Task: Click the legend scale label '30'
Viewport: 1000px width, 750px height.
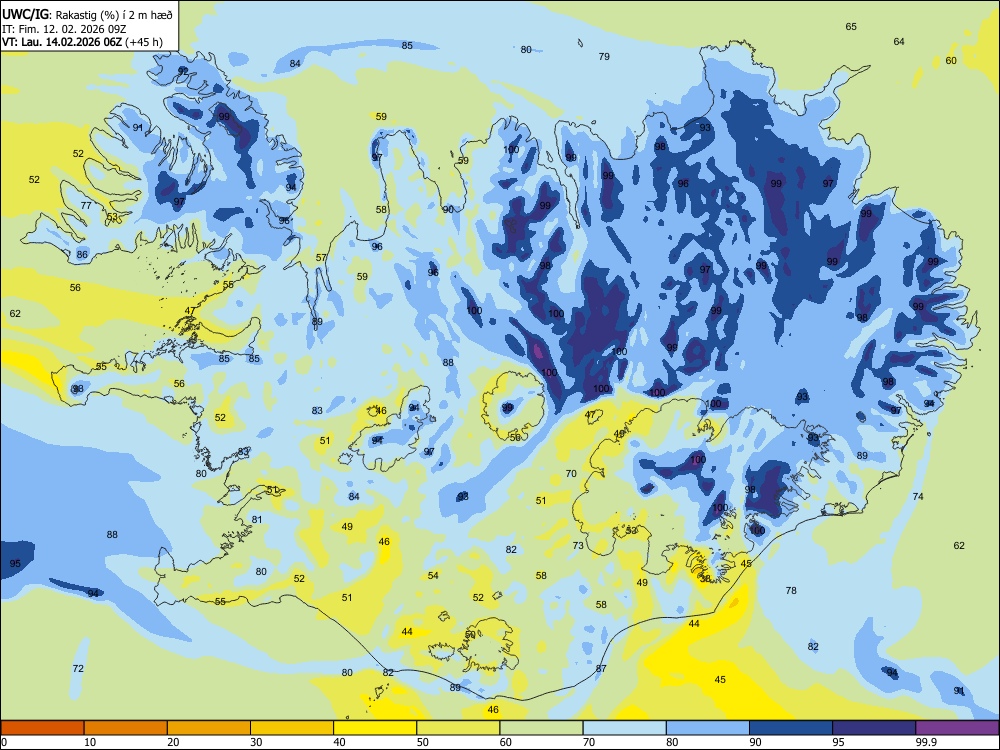Action: click(256, 742)
